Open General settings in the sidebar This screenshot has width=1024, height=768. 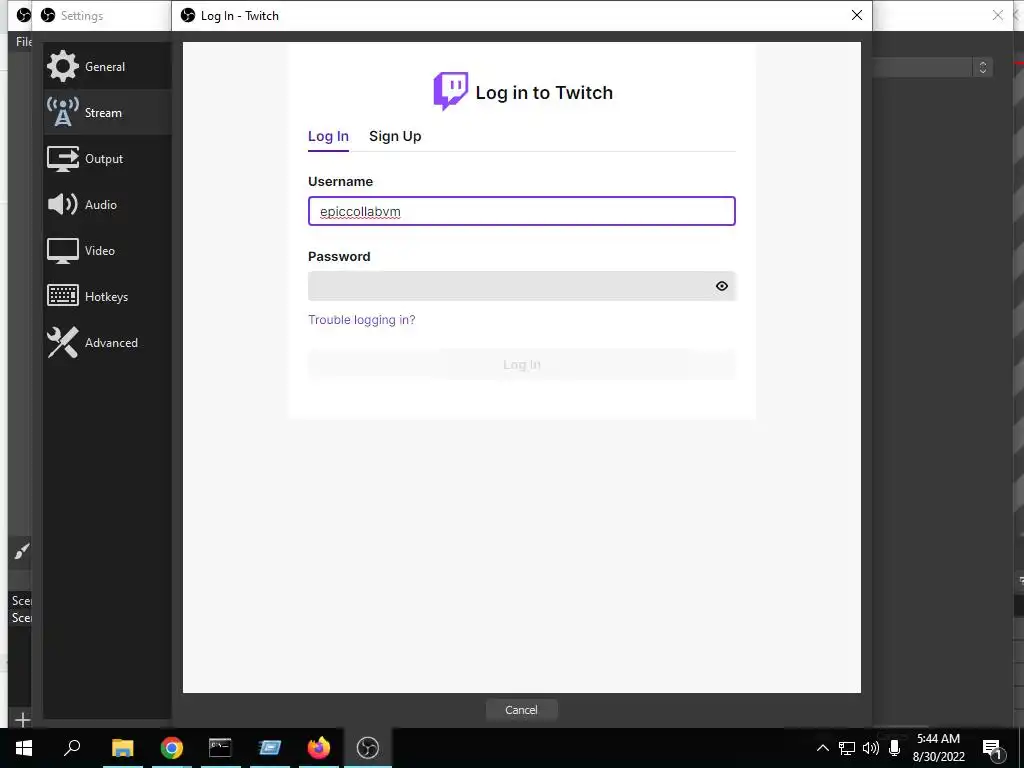point(107,67)
